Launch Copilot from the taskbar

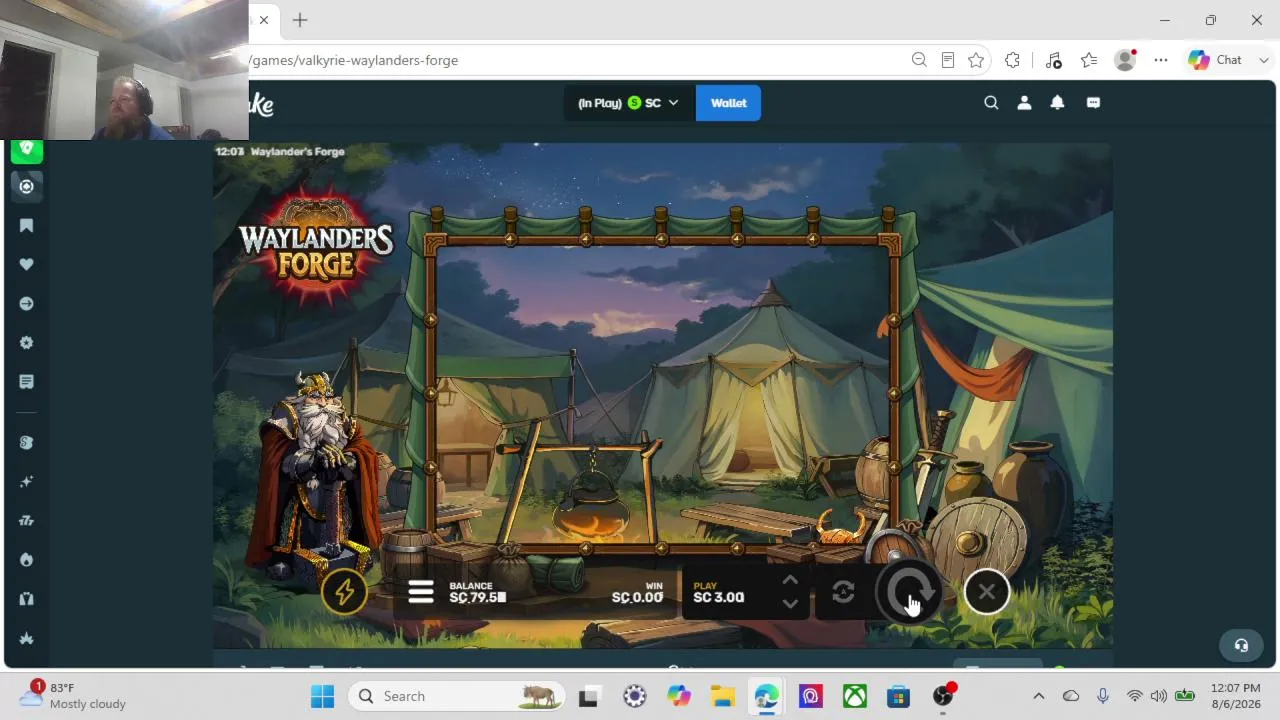point(679,696)
